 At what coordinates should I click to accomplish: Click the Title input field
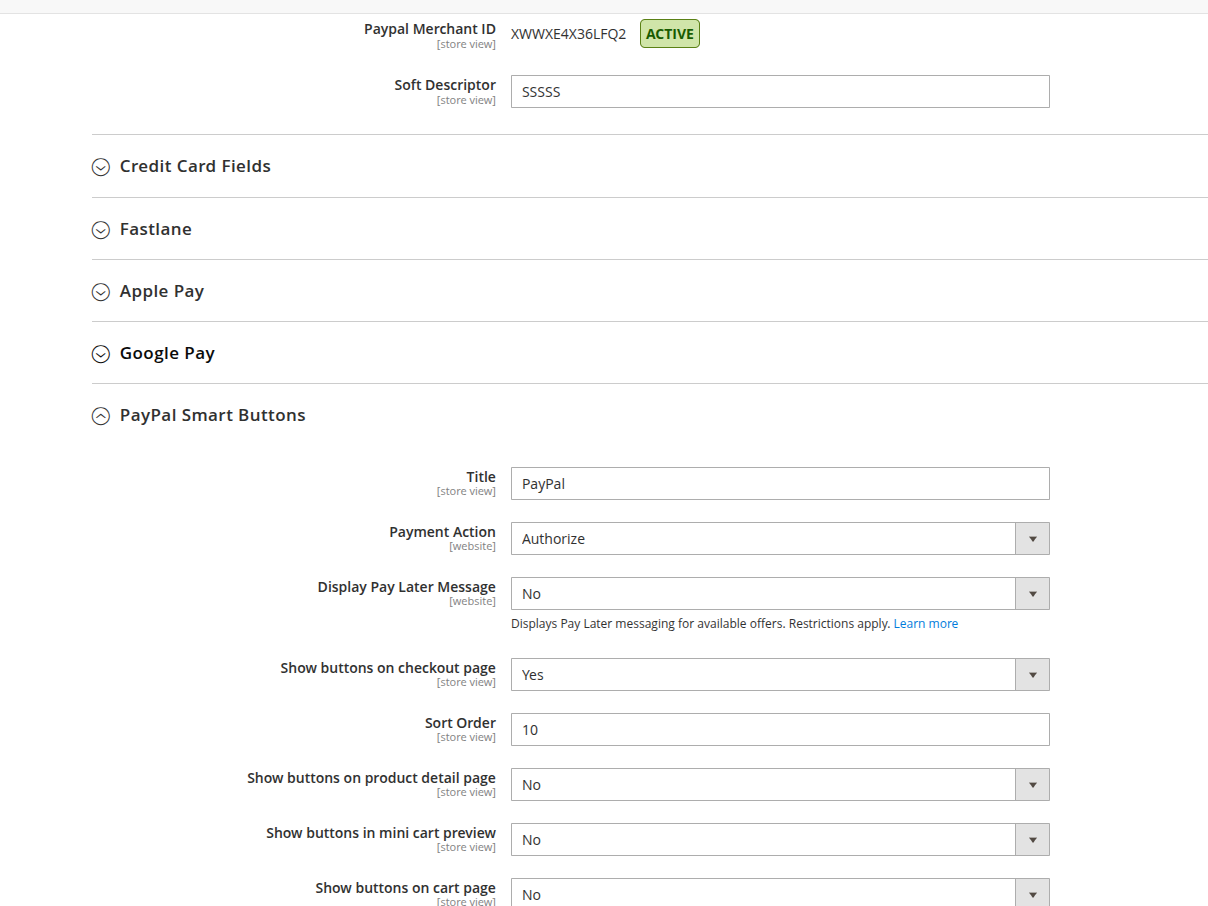click(x=779, y=483)
